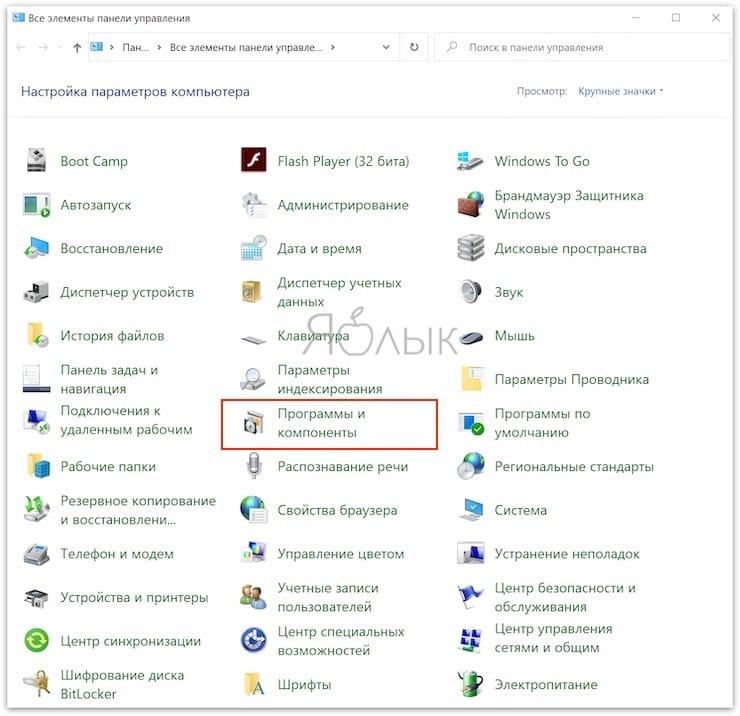Open Шифрование диска BitLocker link

122,684
